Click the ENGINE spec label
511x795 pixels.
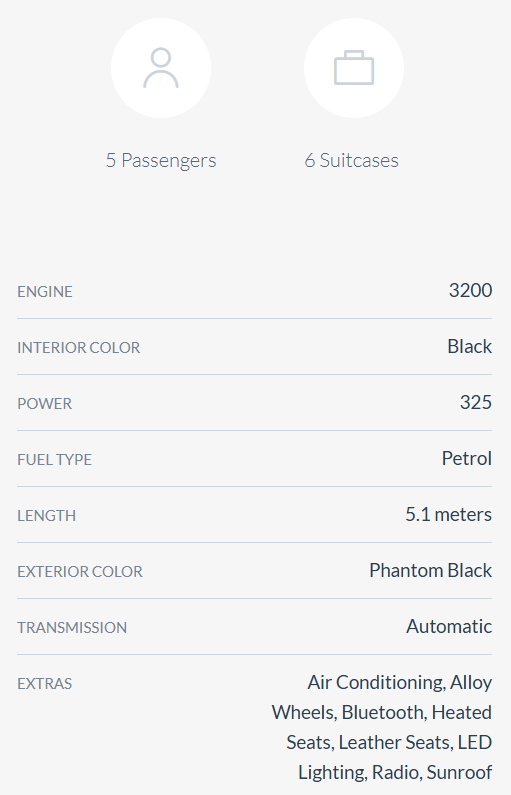point(45,292)
